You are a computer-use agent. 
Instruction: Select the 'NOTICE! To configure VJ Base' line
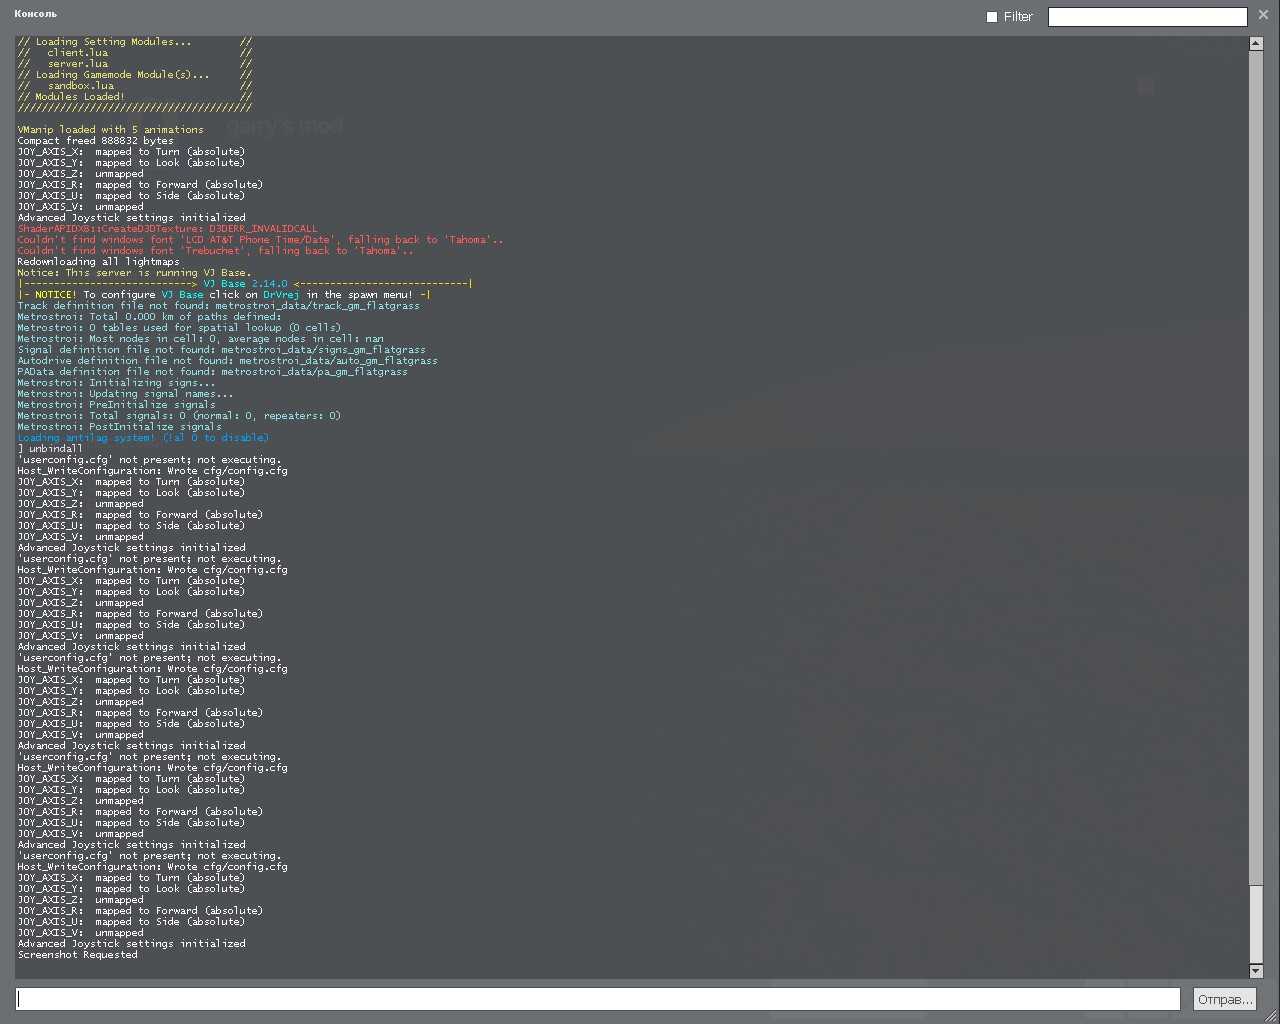coord(224,295)
